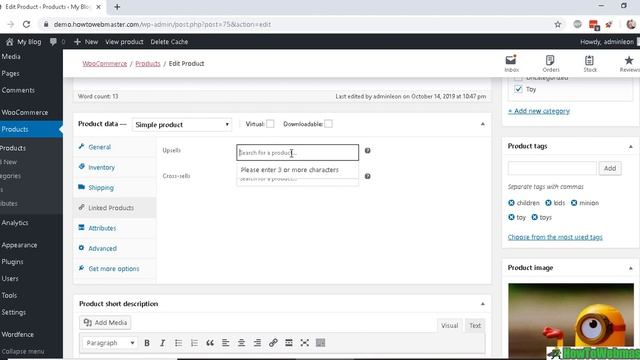Viewport: 640px width, 360px height.
Task: Click the Upsells help tooltip icon
Action: (367, 151)
